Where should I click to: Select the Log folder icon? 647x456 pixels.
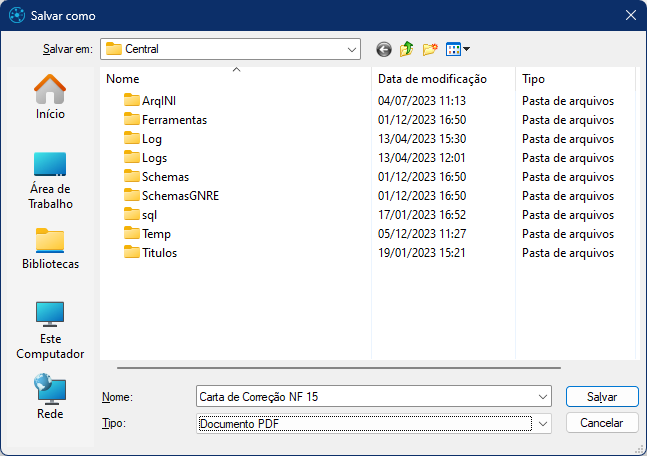coord(132,138)
